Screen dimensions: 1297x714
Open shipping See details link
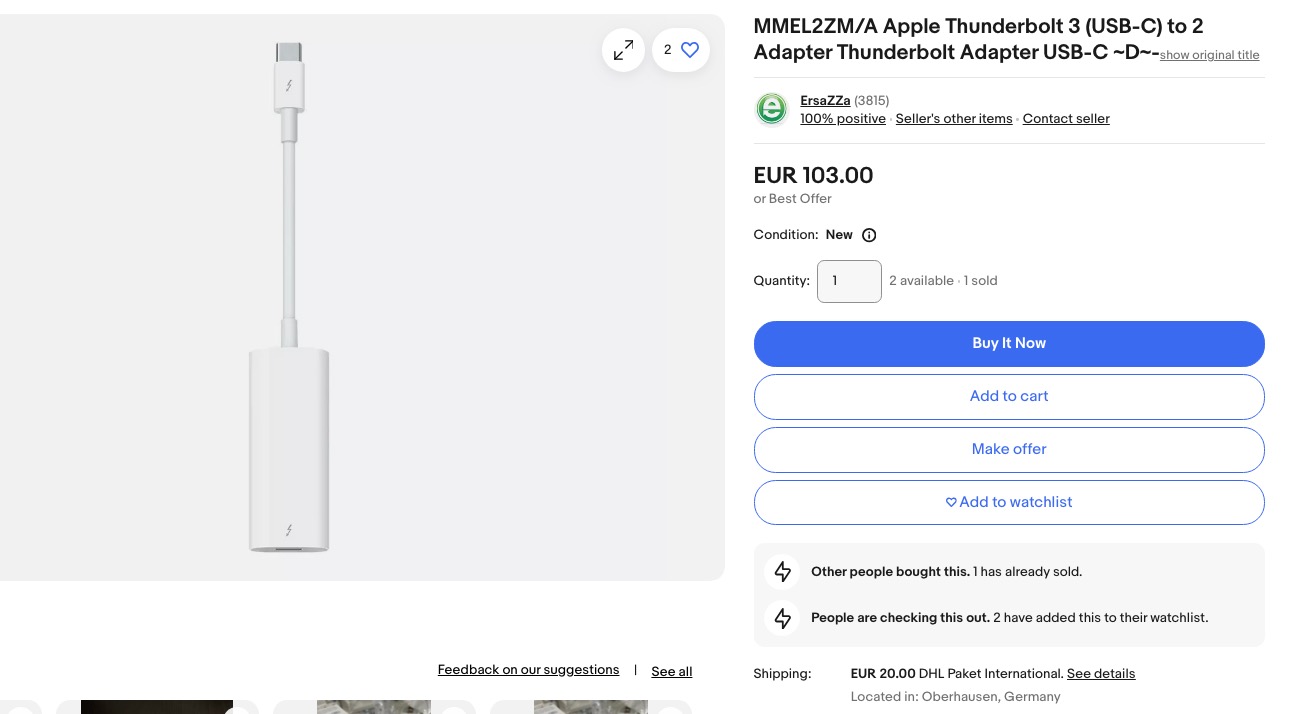pos(1100,674)
